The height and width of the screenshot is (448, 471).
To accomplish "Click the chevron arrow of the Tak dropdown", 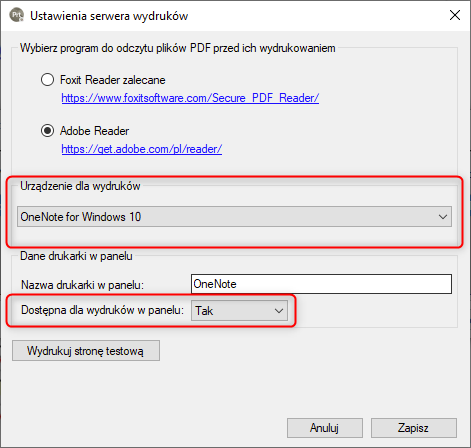I will [279, 311].
